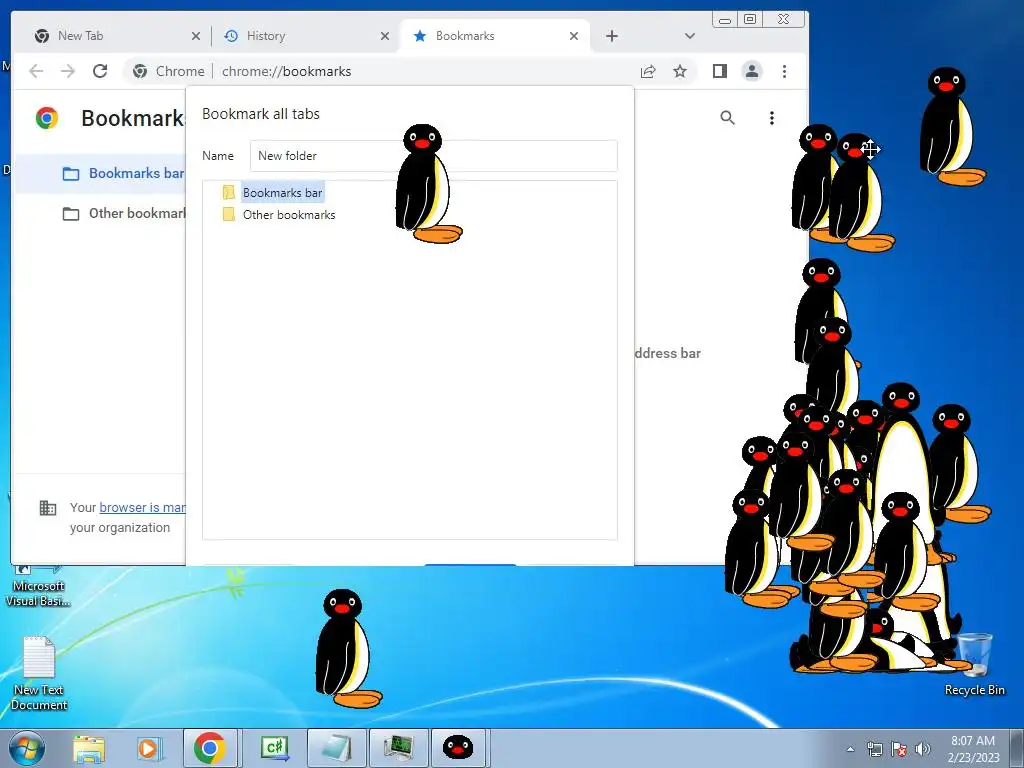This screenshot has height=768, width=1024.
Task: Click the Chrome logo on Bookmarks page
Action: [47, 118]
